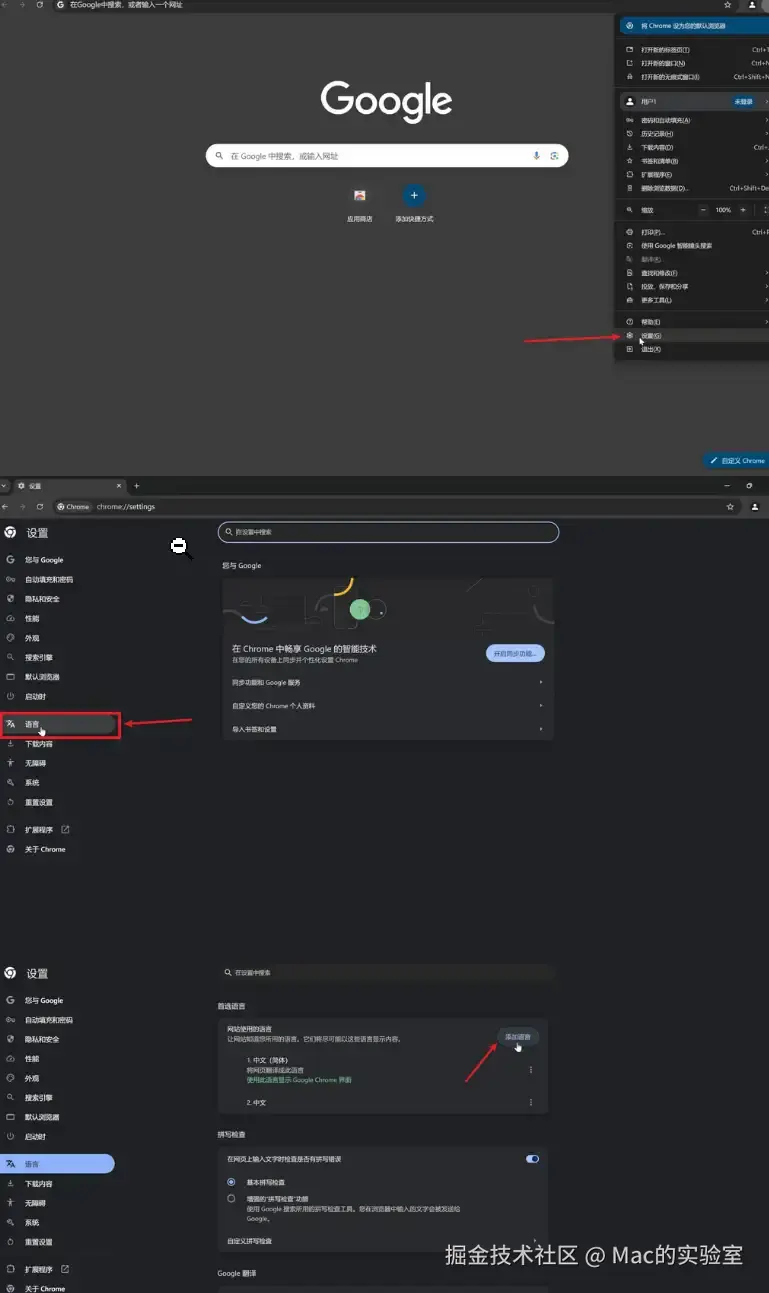The image size is (769, 1293).
Task: Reload the chrome://settings page
Action: coord(40,507)
